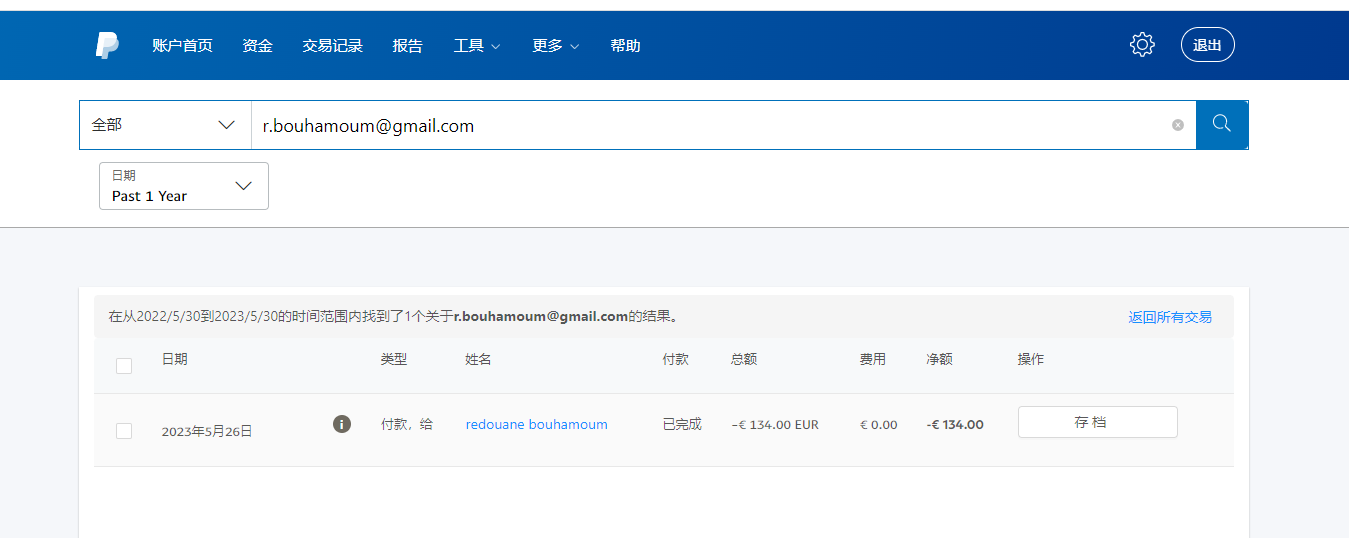Clear the search field with X icon
The height and width of the screenshot is (538, 1349).
point(1177,125)
